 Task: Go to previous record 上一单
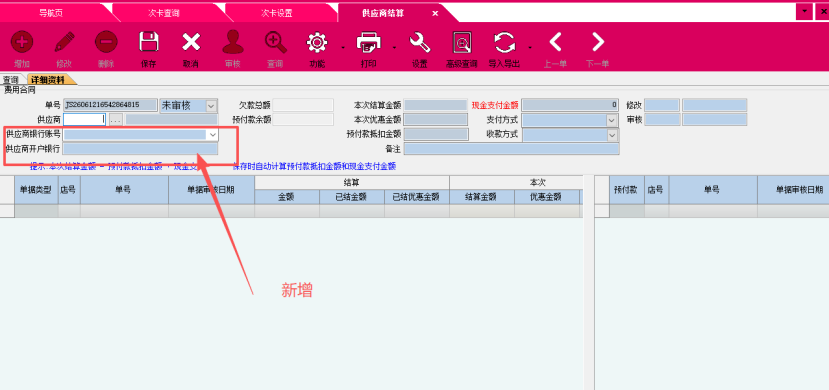point(555,42)
